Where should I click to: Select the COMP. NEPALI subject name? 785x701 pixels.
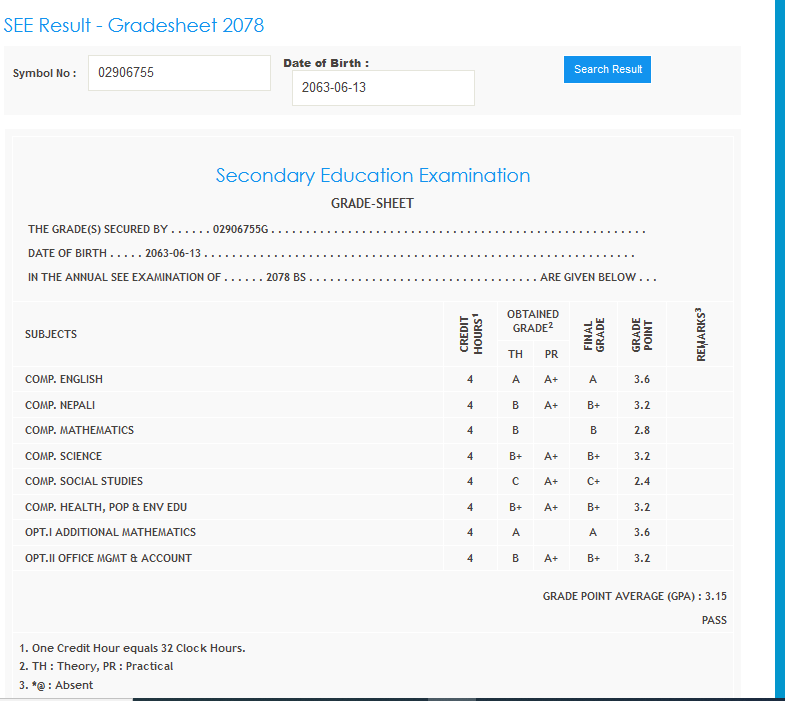click(x=60, y=405)
